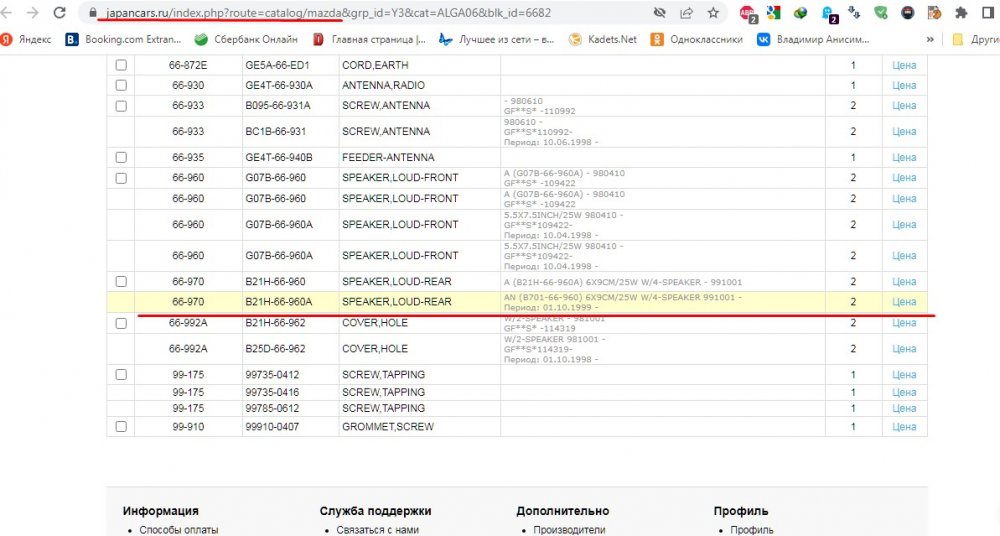Open the browser extensions puzzle icon
This screenshot has width=1000, height=536.
pyautogui.click(x=961, y=14)
